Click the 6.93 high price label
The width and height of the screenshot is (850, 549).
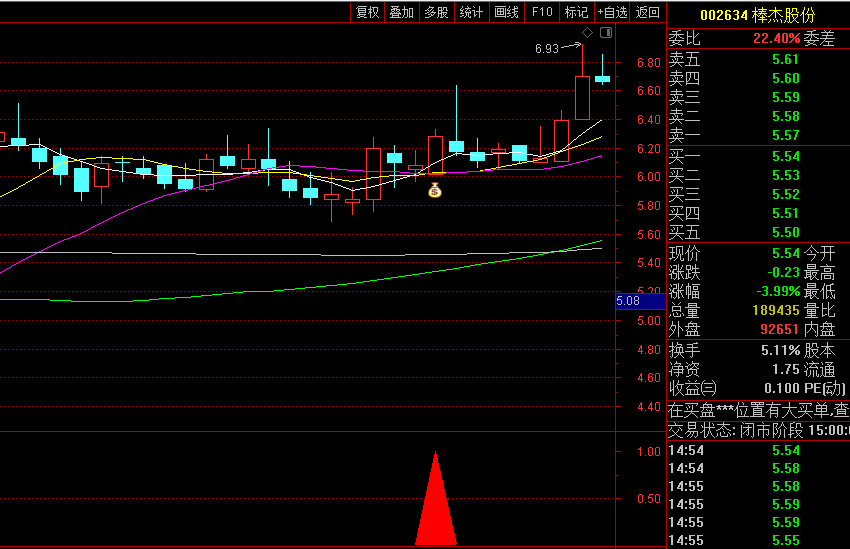coord(546,49)
